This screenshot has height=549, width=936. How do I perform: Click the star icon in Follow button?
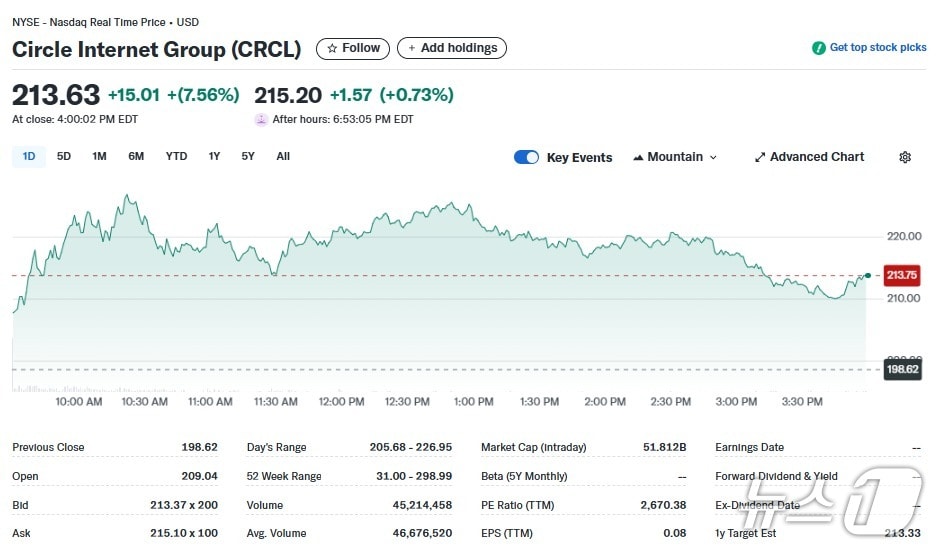click(x=333, y=48)
